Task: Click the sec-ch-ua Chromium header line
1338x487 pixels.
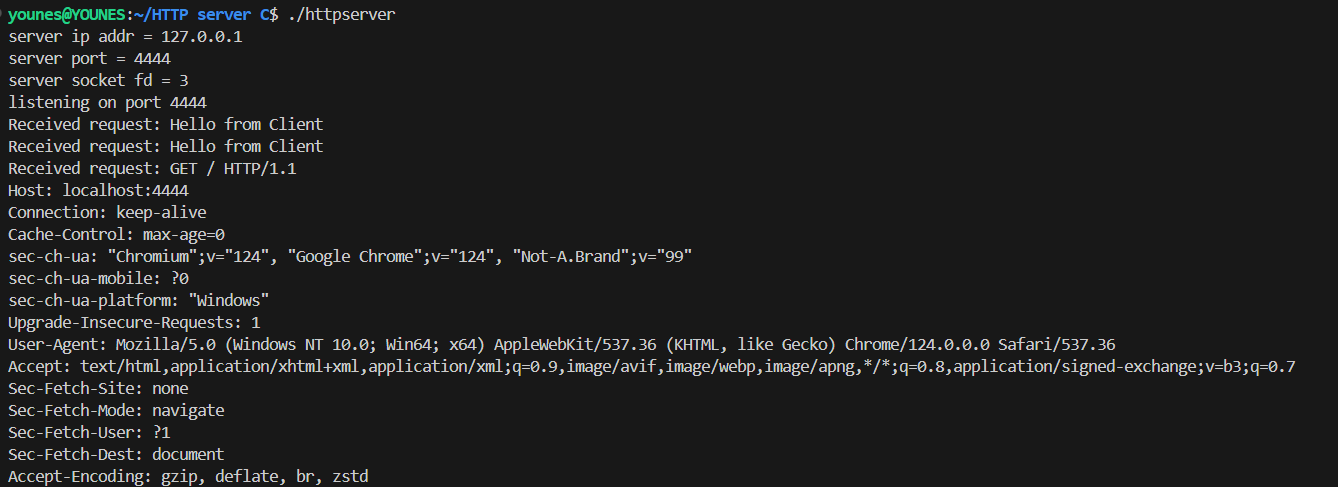Action: (350, 256)
